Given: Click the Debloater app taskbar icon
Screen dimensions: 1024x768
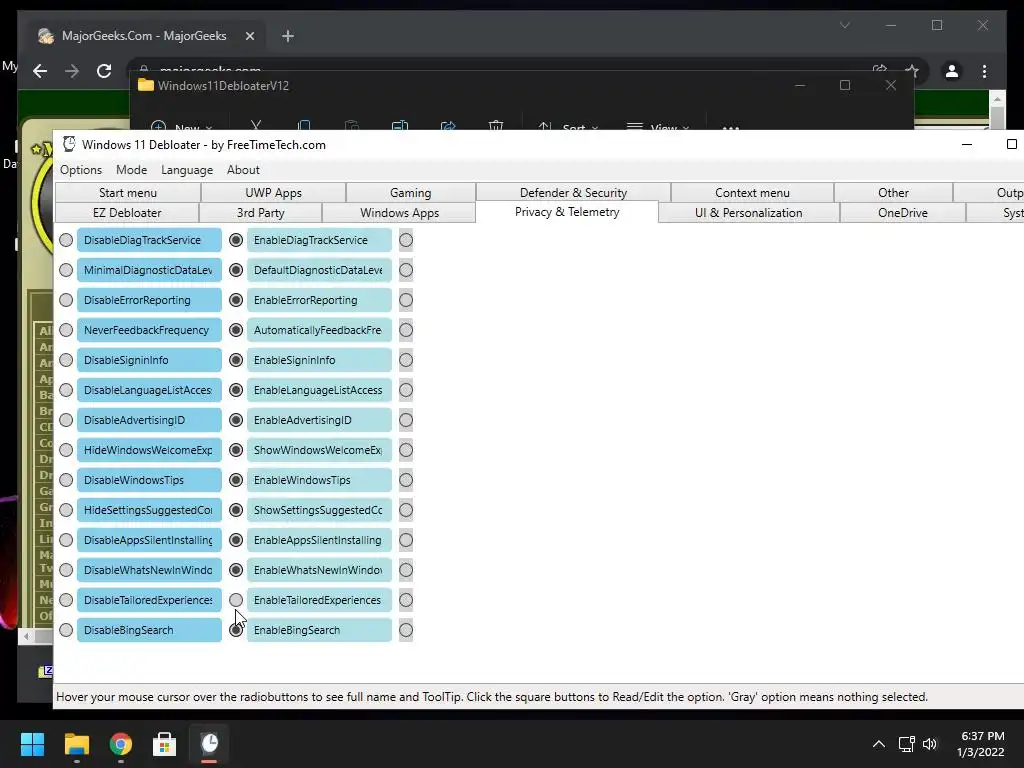Looking at the screenshot, I should (209, 744).
